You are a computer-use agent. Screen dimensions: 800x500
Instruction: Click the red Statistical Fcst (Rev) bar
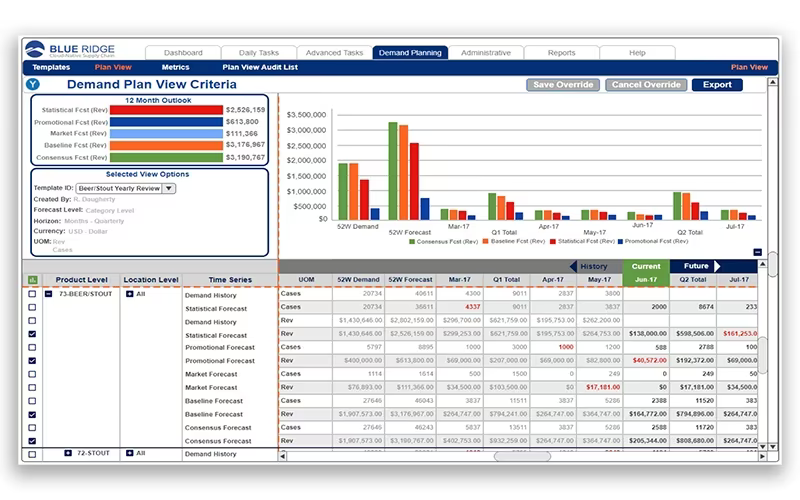pyautogui.click(x=166, y=110)
